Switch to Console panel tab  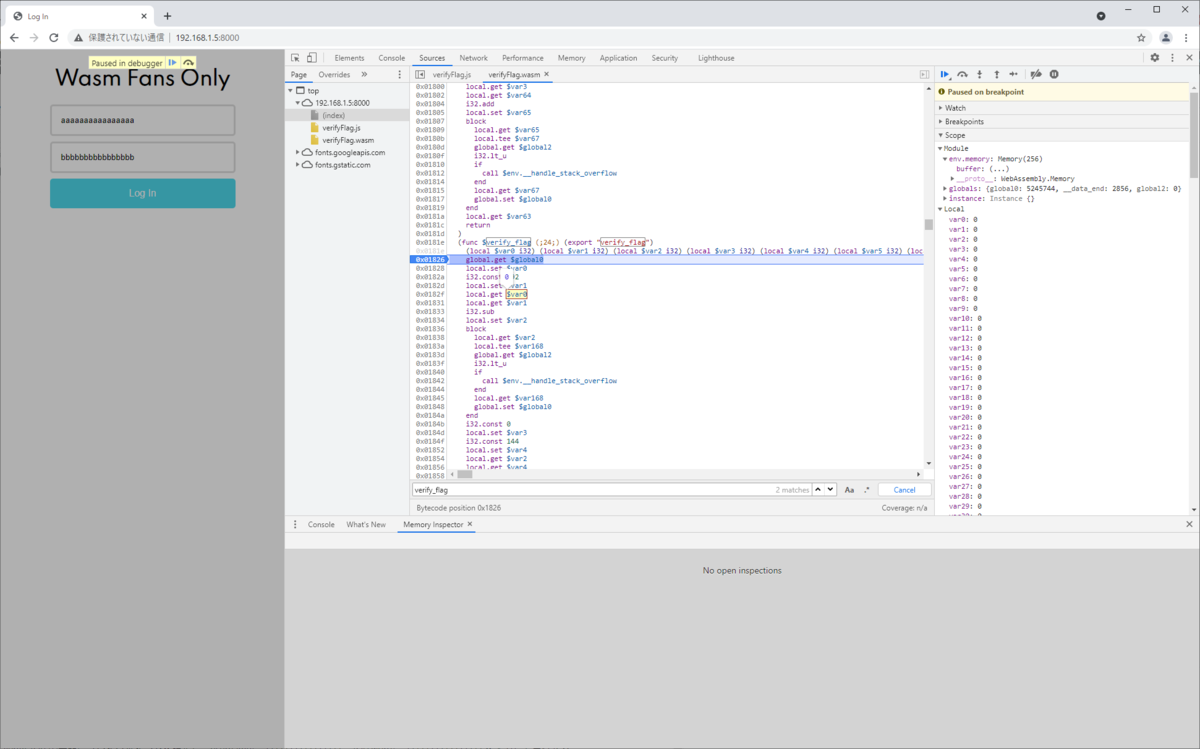(x=391, y=58)
